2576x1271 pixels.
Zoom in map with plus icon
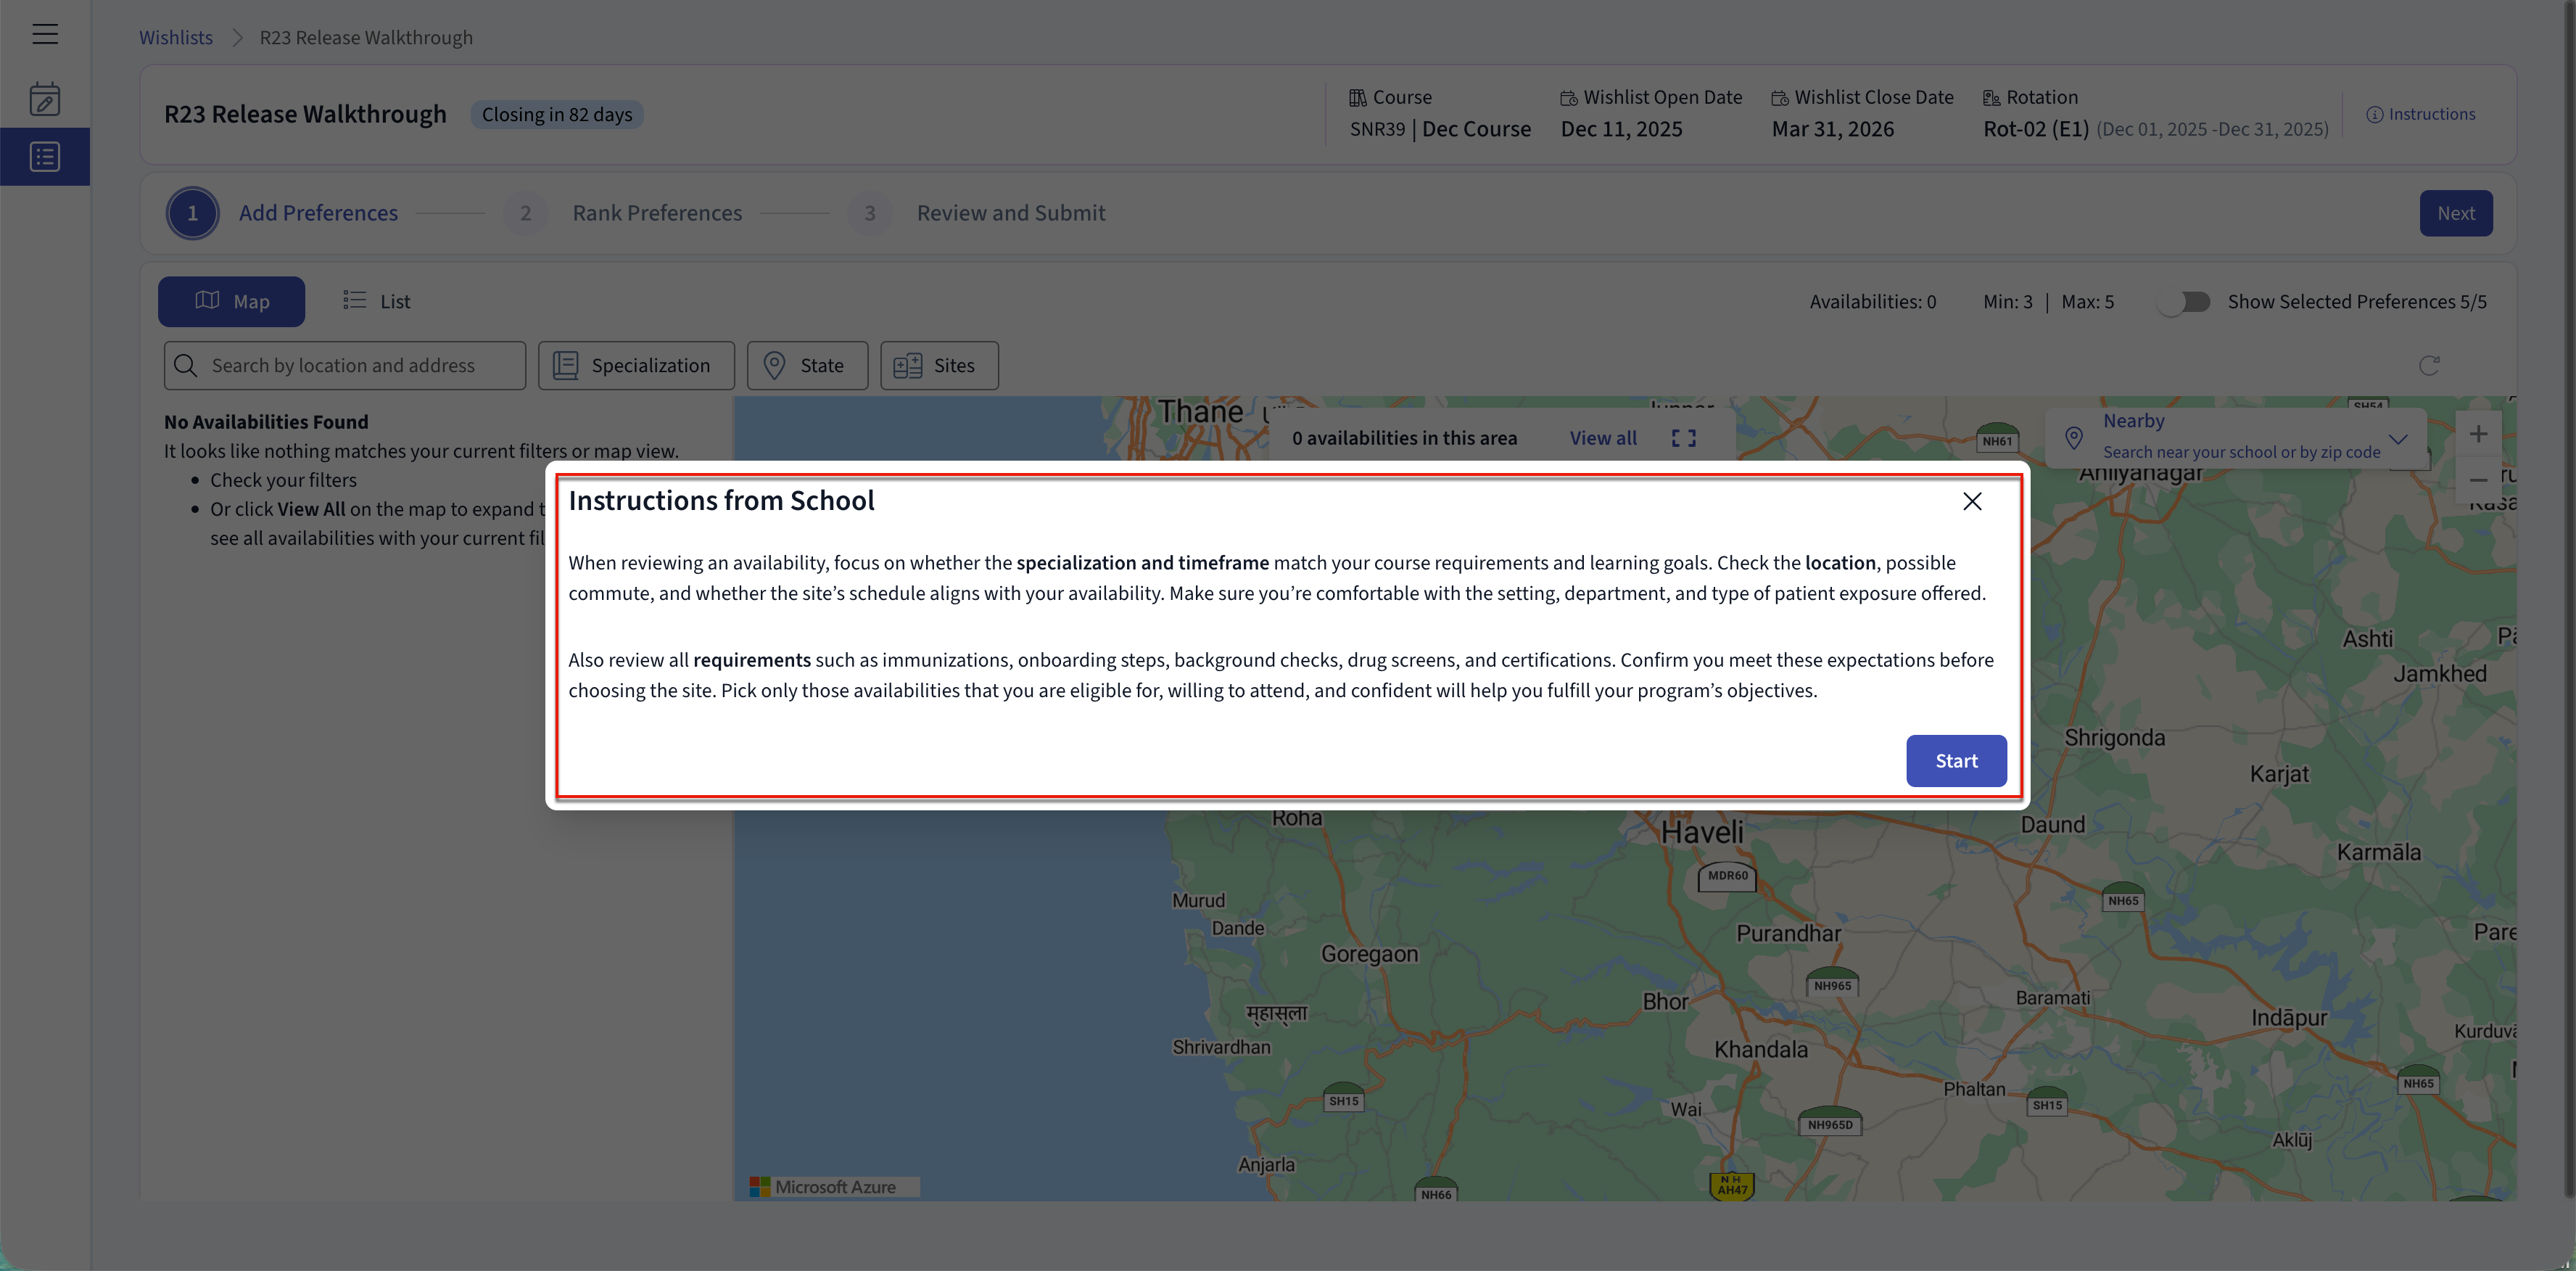pyautogui.click(x=2478, y=434)
